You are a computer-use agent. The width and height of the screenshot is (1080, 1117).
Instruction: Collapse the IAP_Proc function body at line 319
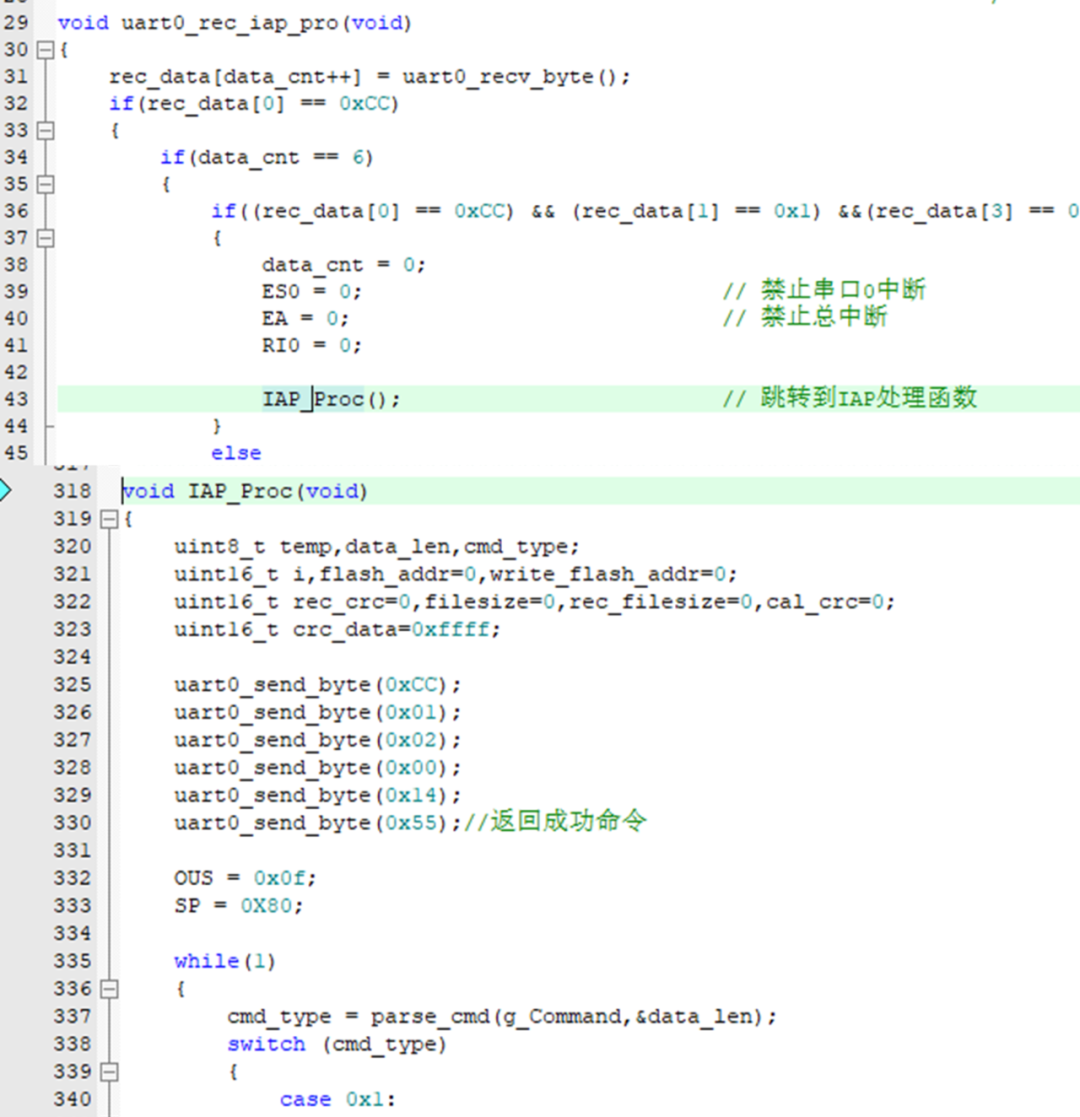tap(108, 519)
